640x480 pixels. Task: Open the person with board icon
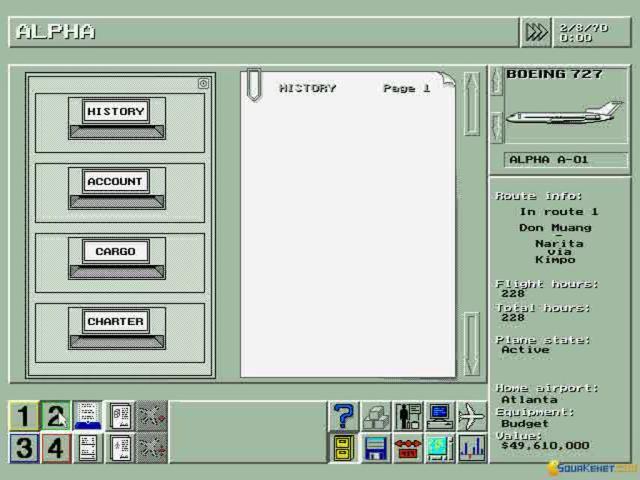pos(407,416)
